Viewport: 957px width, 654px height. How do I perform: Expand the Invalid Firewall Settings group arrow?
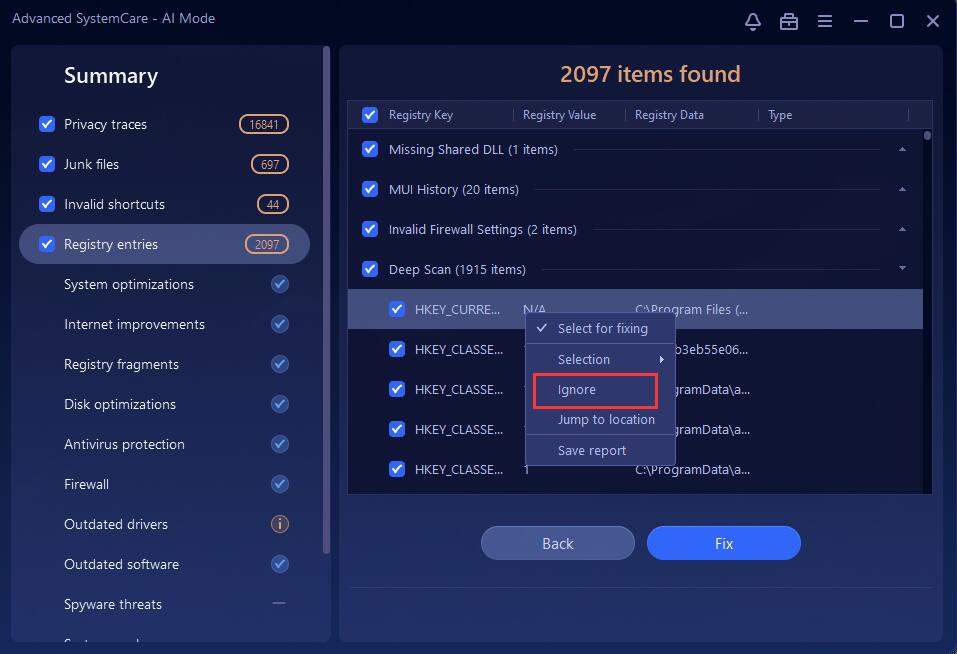pos(902,229)
